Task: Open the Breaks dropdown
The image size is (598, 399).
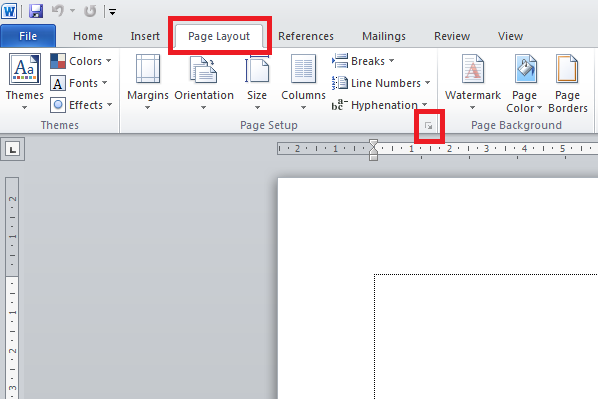Action: point(363,61)
